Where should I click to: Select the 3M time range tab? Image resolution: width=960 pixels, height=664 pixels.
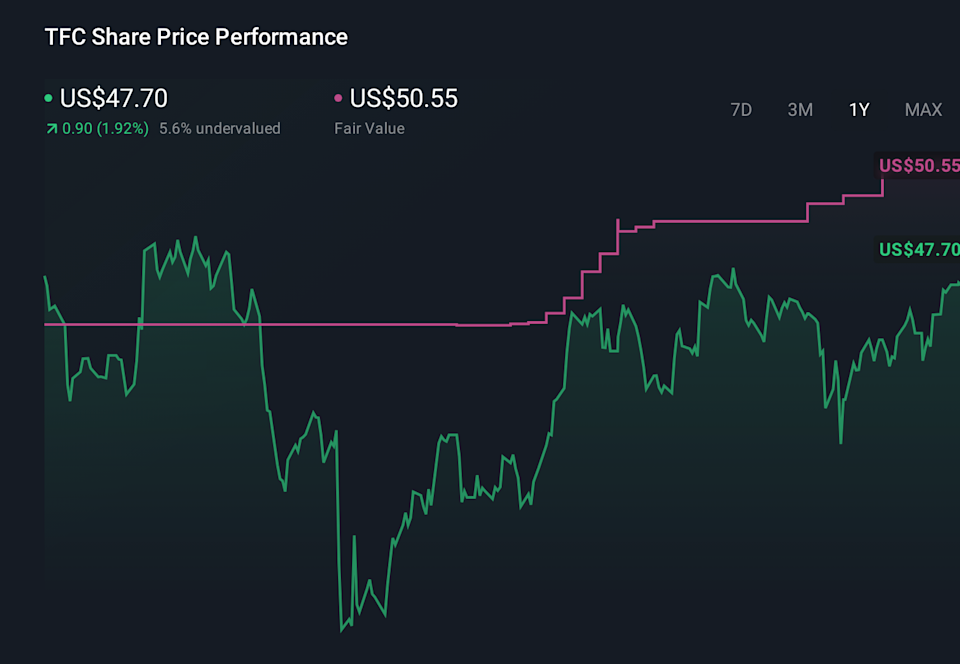(x=800, y=110)
